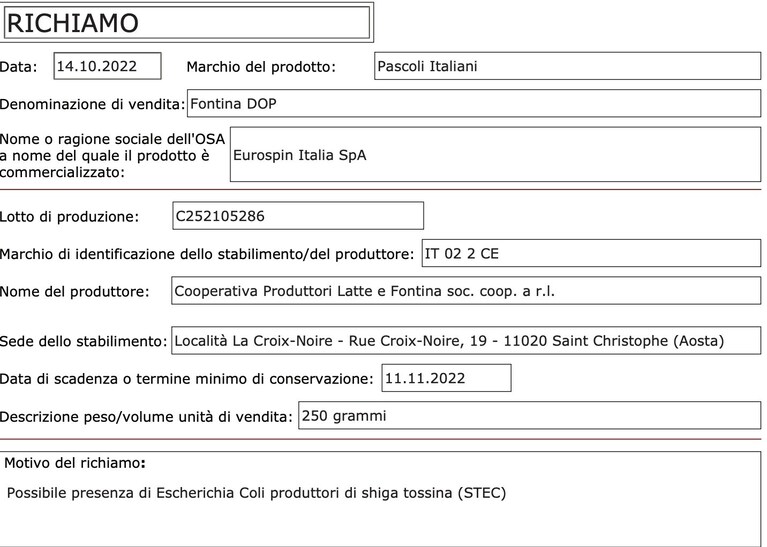Screen dimensions: 767x547
Task: Click the Denominazione di vendita field Fontina DOP
Action: (x=474, y=103)
